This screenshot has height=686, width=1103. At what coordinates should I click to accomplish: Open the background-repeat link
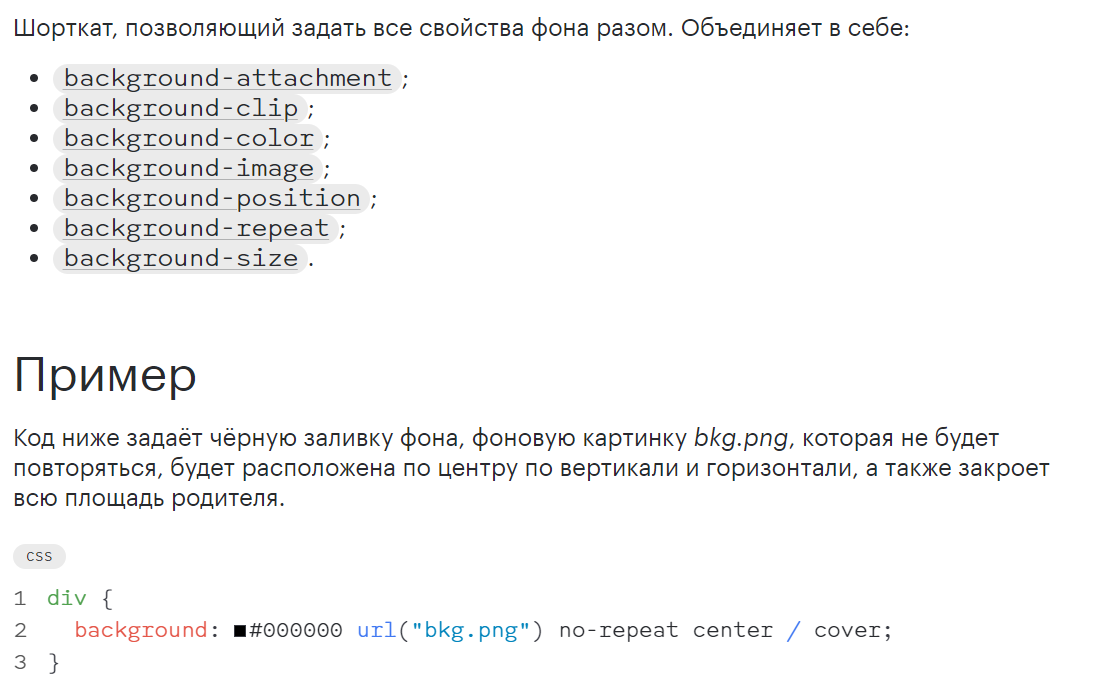196,229
